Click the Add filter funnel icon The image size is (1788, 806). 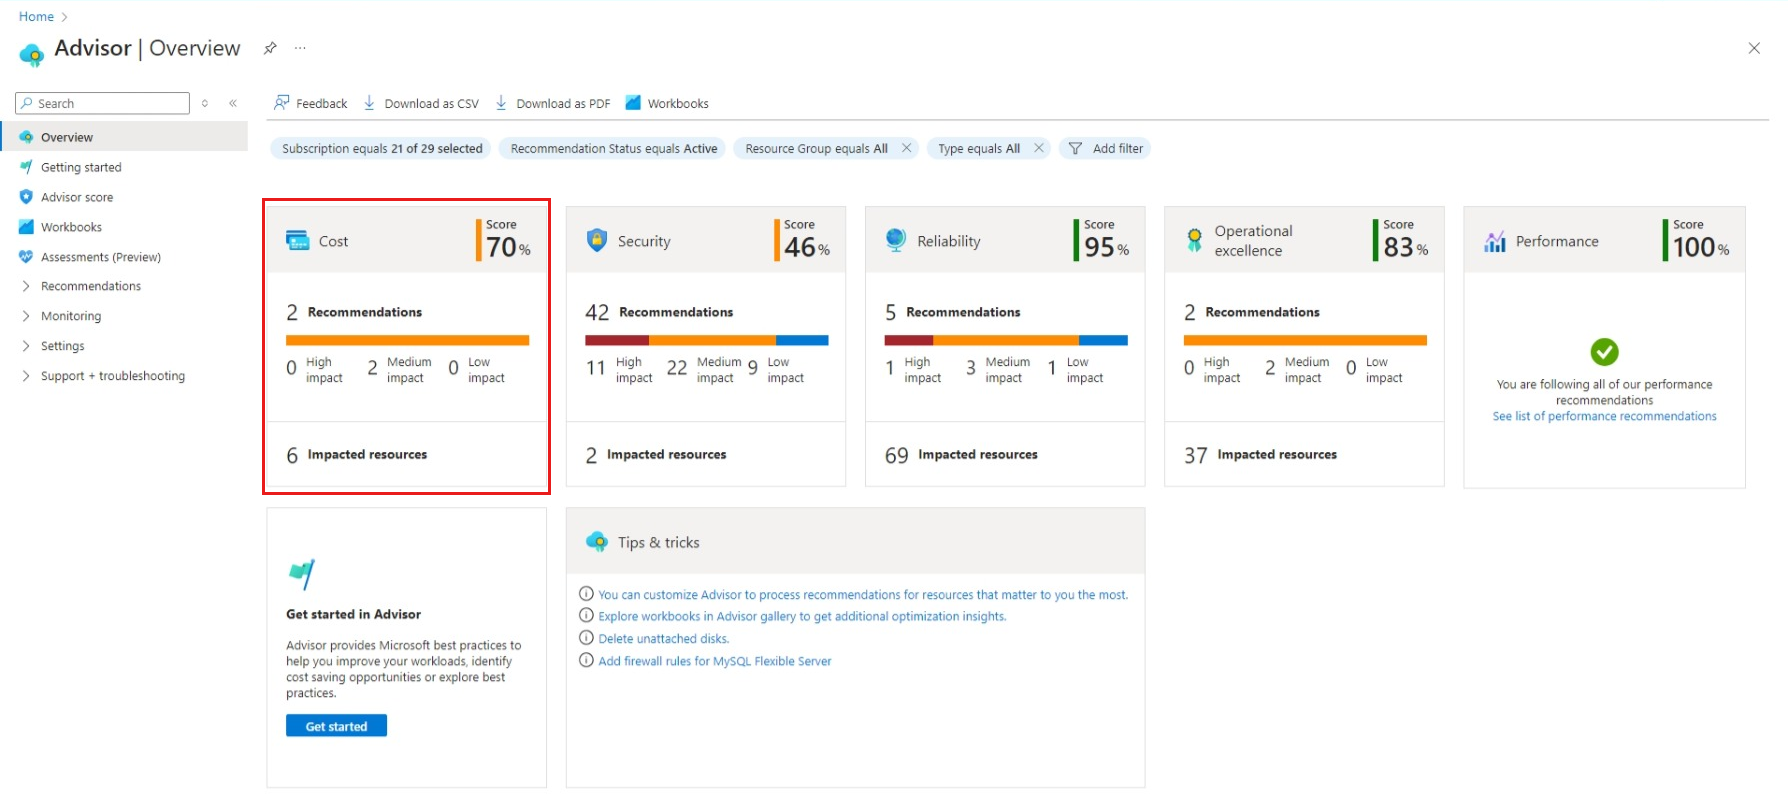pos(1075,148)
